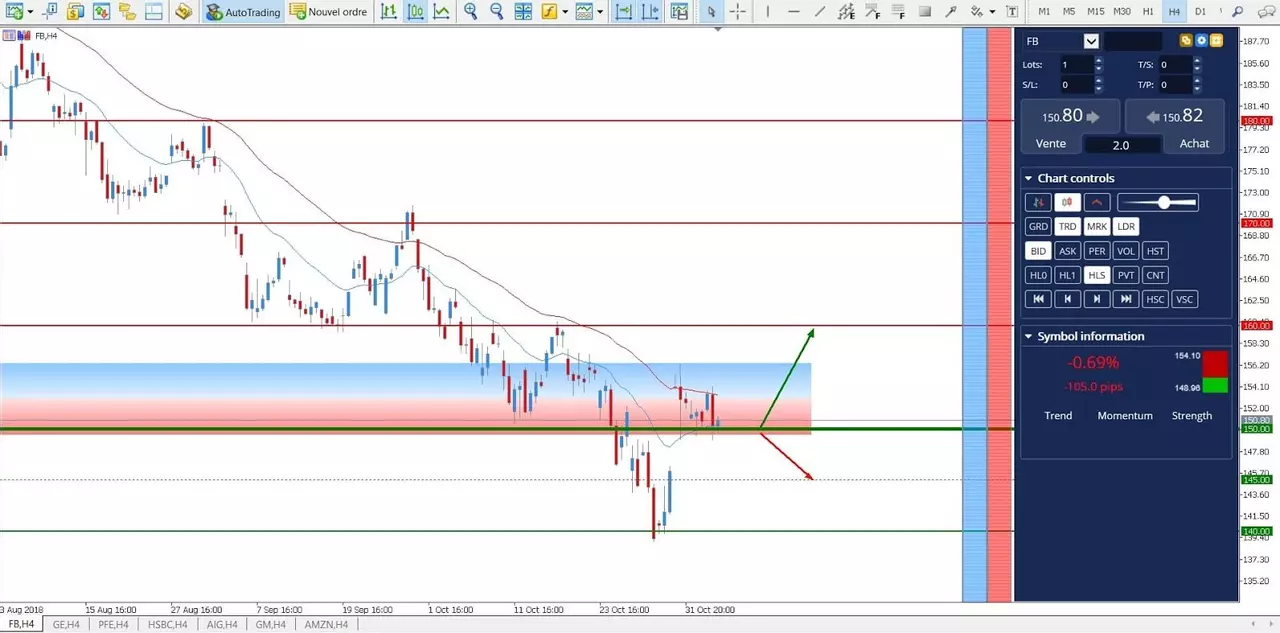
Task: Open the Strategy Tester icon
Action: point(183,12)
